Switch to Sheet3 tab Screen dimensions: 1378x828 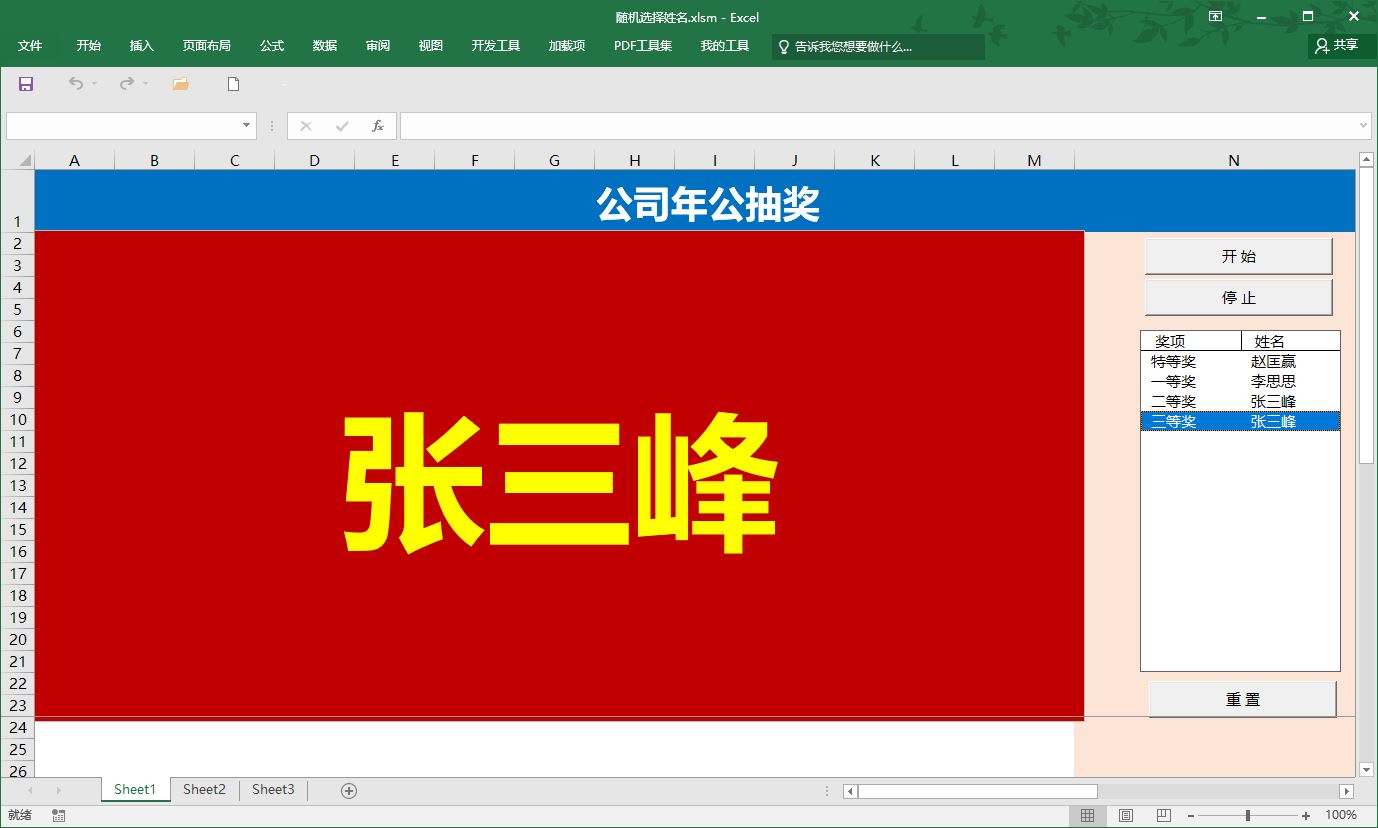[273, 790]
